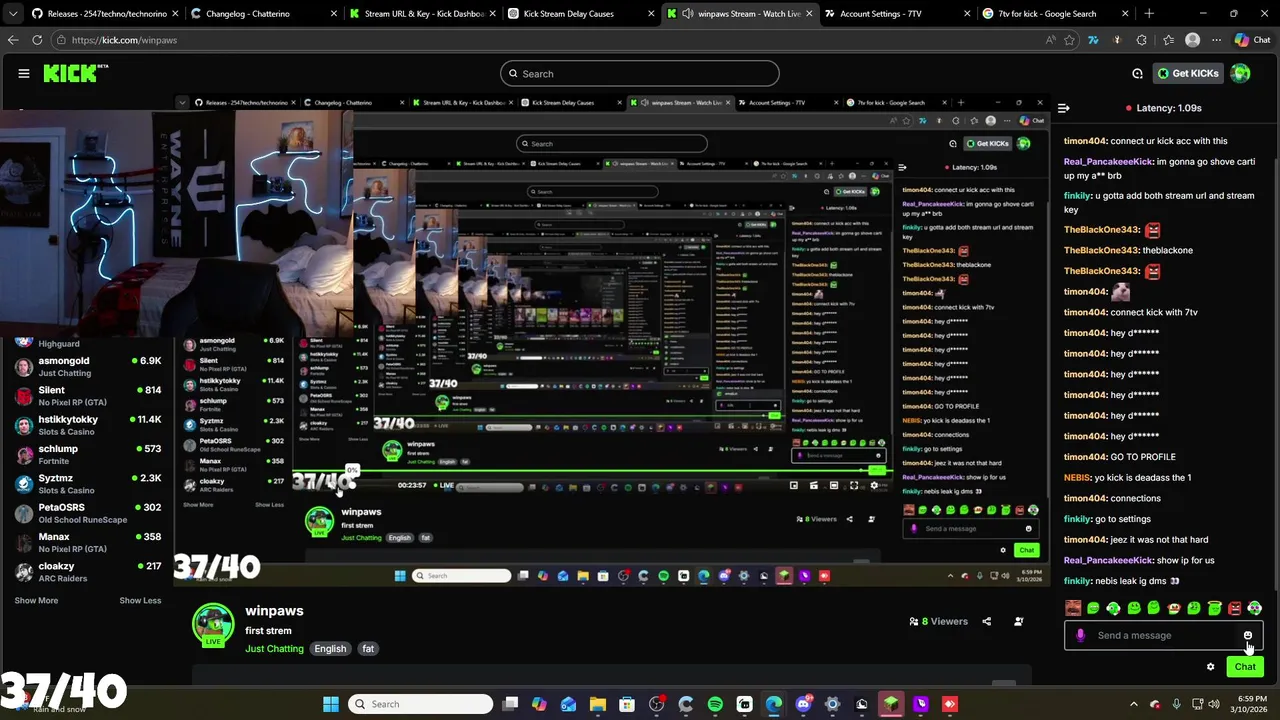Send message with green Chat button
Viewport: 1280px width, 720px height.
tap(1245, 666)
